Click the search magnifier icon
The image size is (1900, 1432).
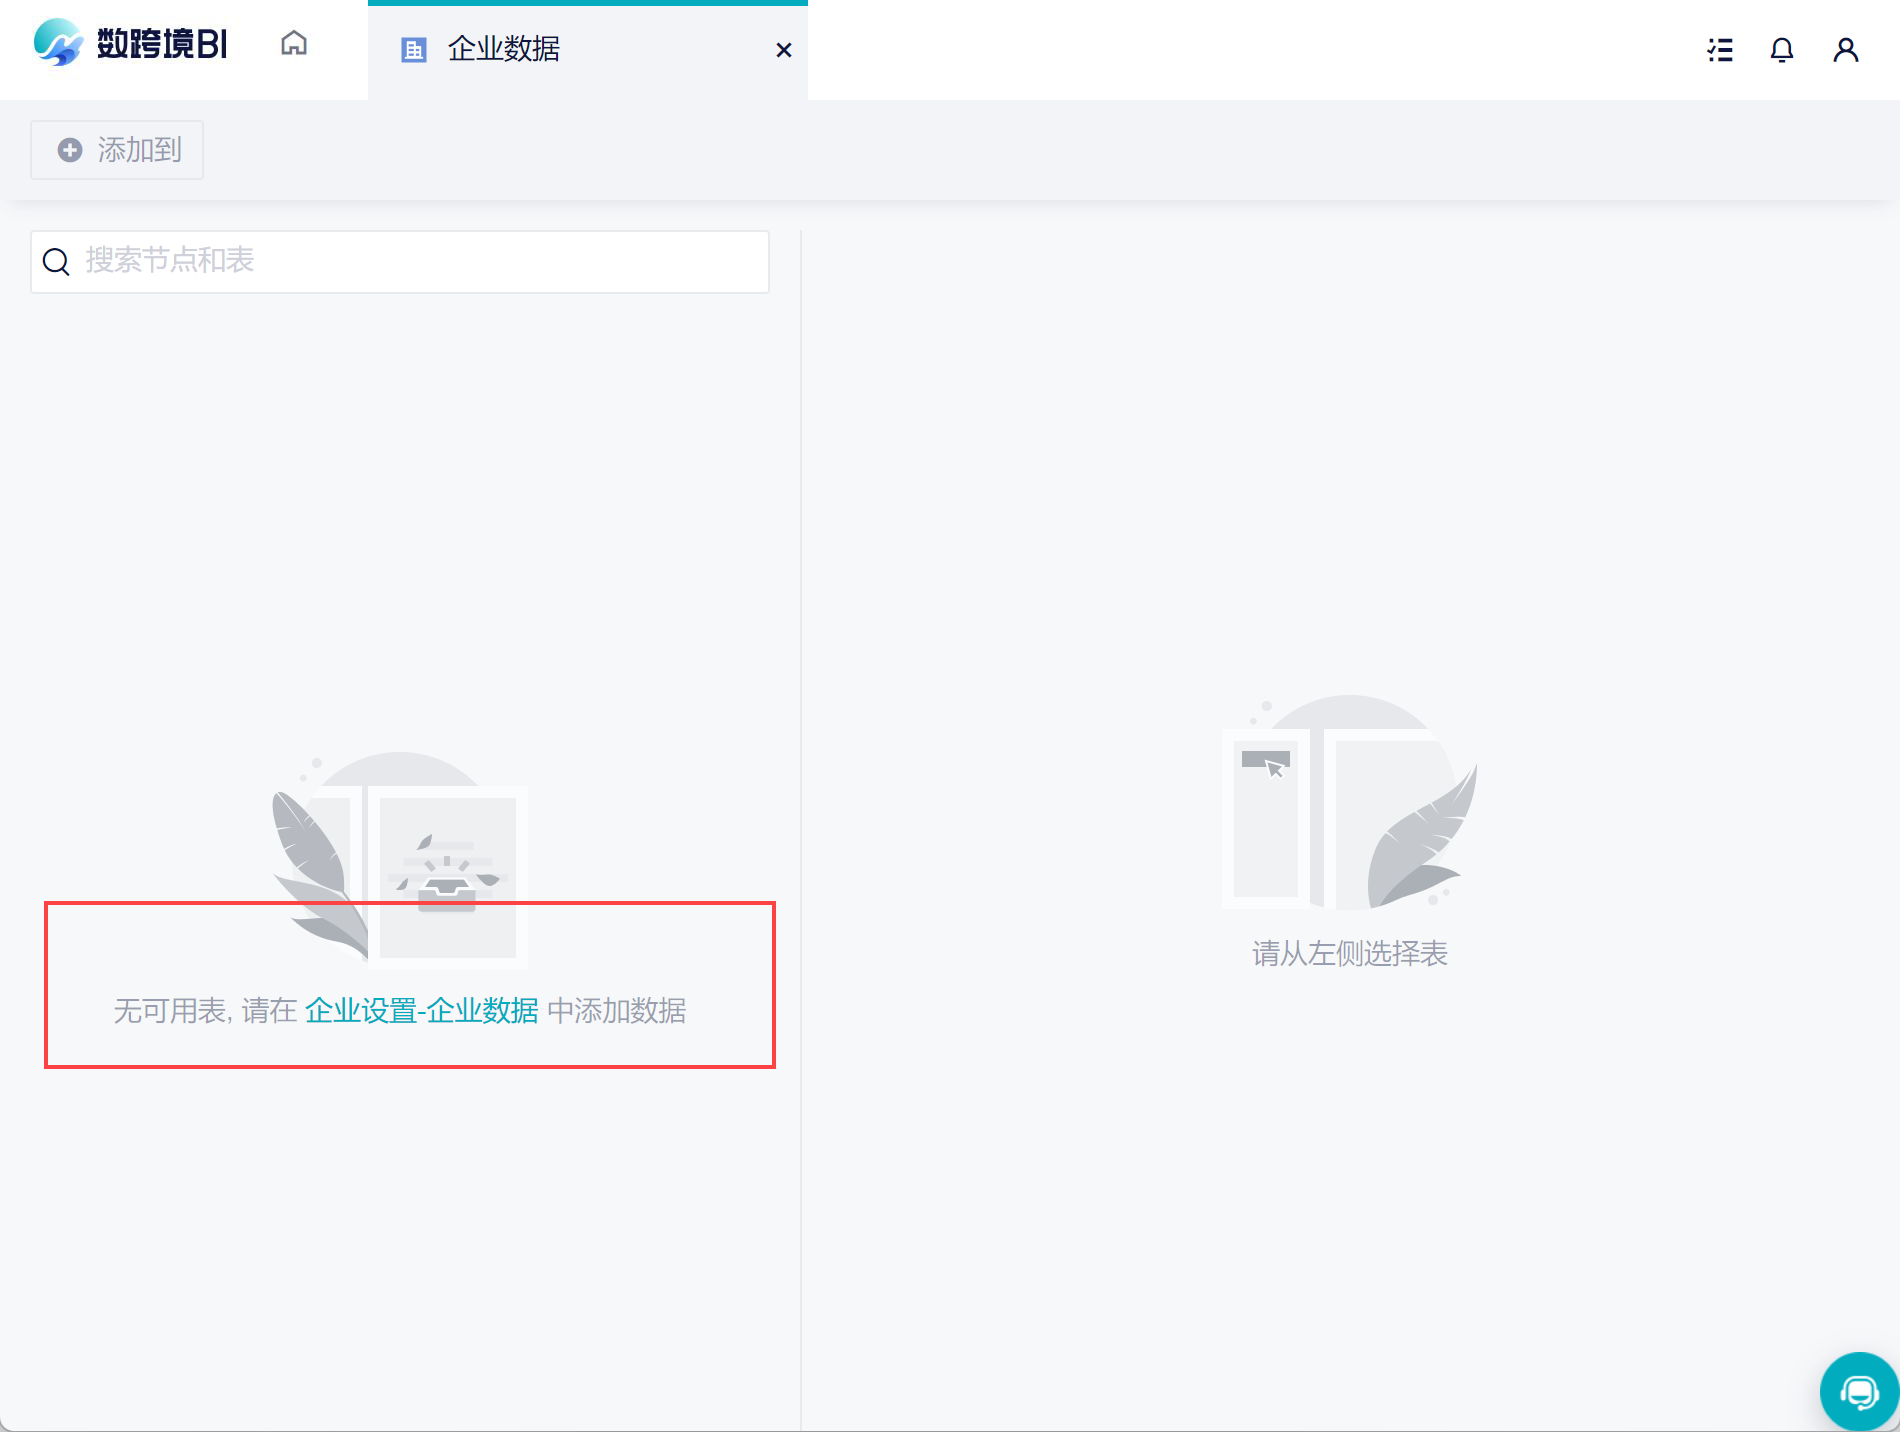tap(56, 262)
